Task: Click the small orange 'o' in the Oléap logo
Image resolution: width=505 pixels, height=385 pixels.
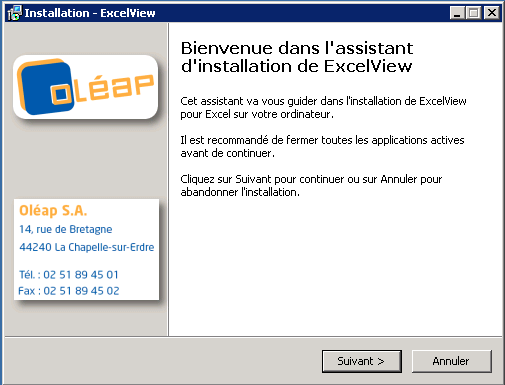Action: (61, 94)
